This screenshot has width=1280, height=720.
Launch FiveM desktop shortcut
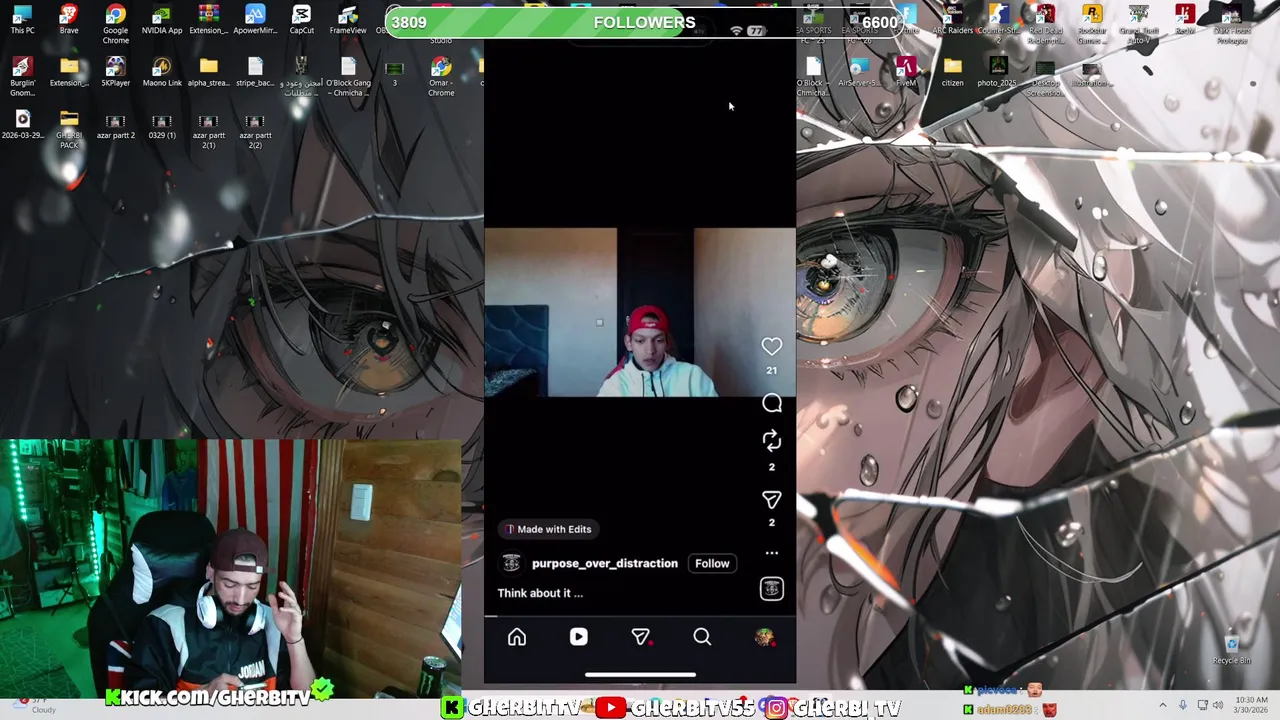tap(905, 72)
